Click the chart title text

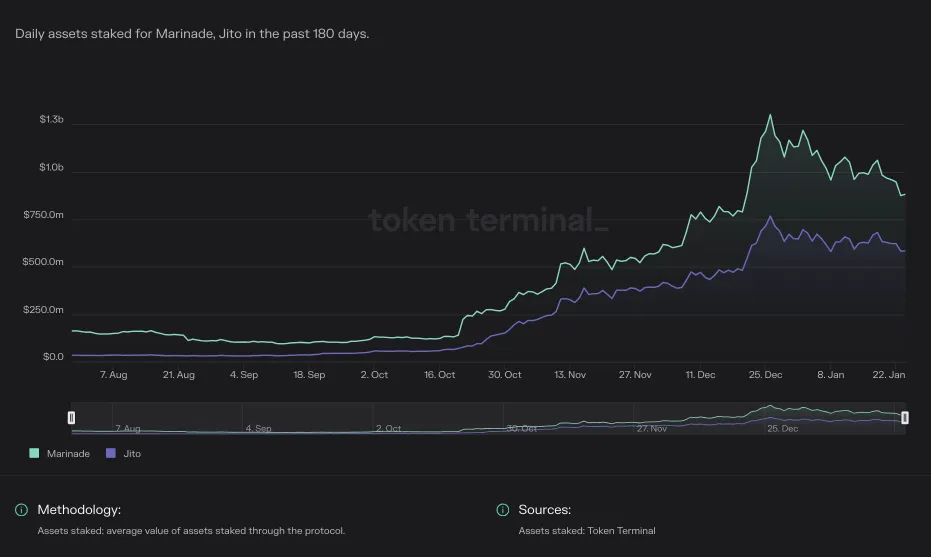pyautogui.click(x=192, y=34)
